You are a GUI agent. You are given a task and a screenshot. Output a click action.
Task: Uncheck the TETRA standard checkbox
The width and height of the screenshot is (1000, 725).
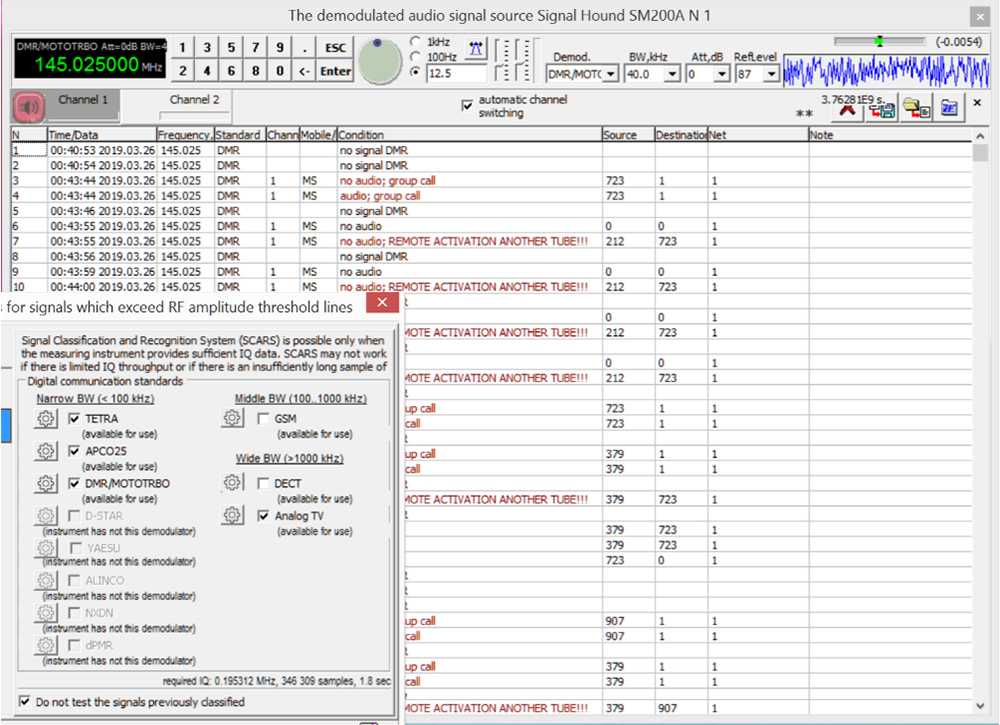(73, 419)
